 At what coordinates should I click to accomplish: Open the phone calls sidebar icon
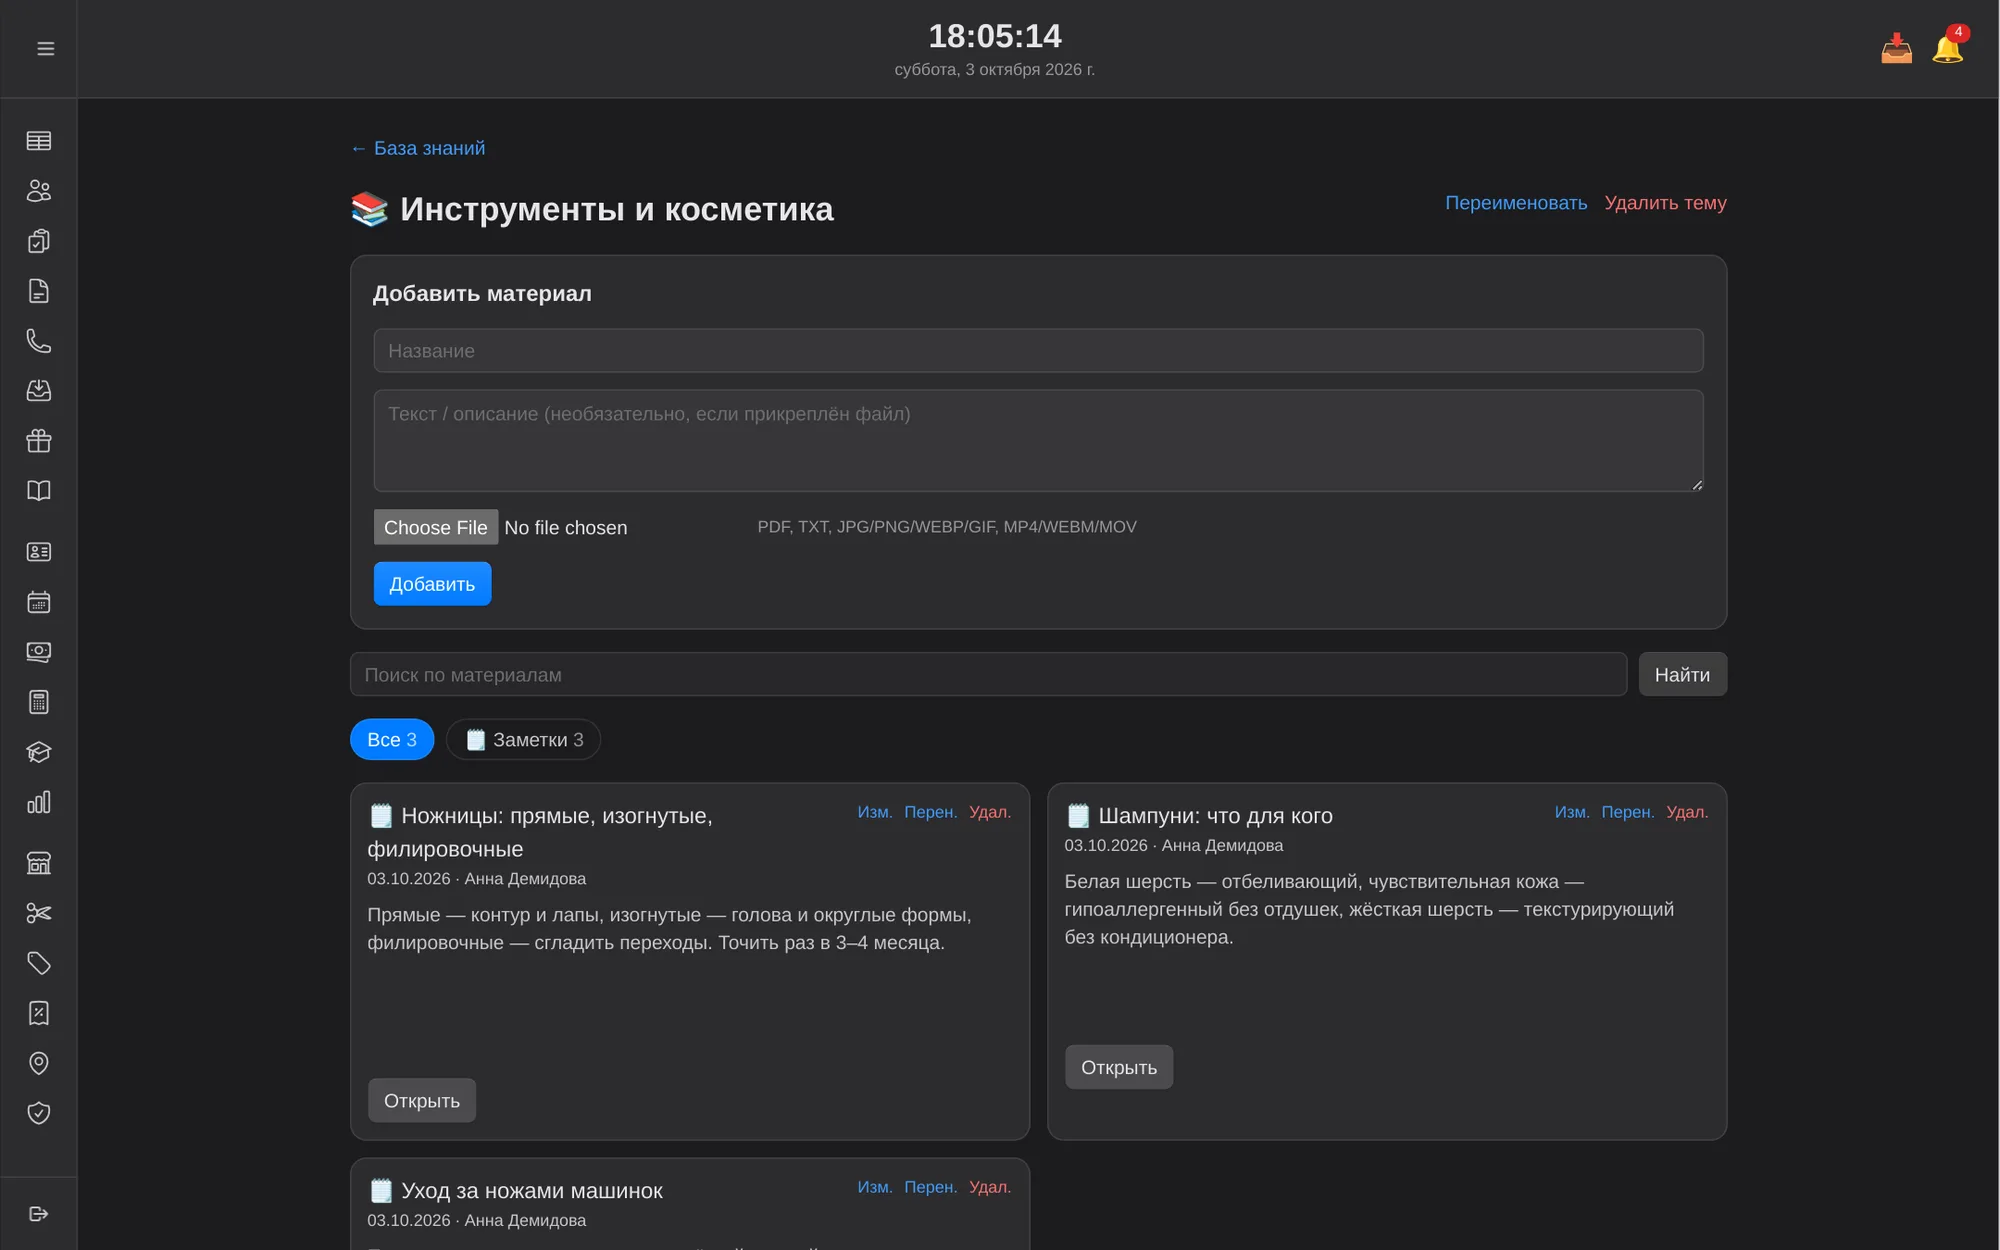pyautogui.click(x=39, y=341)
